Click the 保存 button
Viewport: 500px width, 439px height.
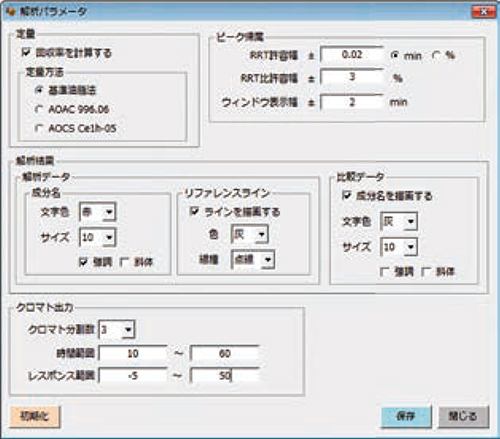[x=406, y=416]
